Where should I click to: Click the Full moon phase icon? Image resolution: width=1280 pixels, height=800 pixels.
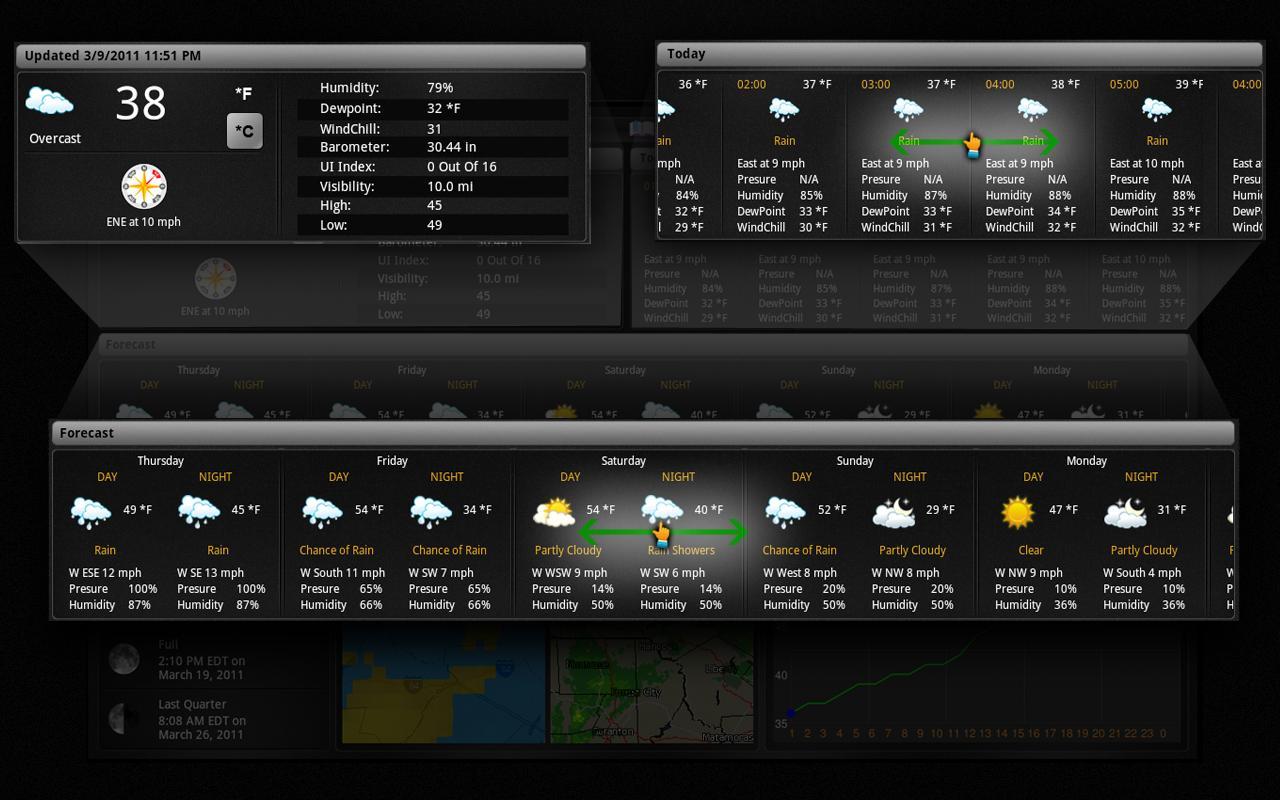[x=123, y=658]
